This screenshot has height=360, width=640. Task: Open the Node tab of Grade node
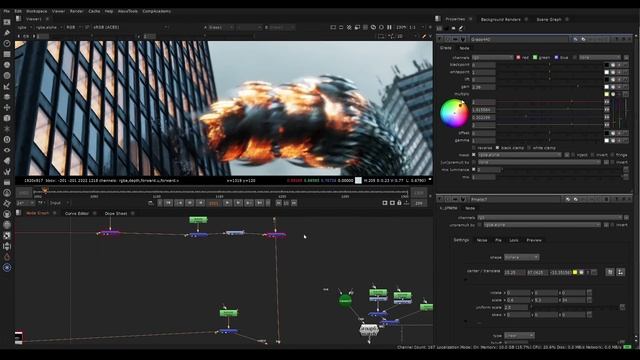point(464,48)
